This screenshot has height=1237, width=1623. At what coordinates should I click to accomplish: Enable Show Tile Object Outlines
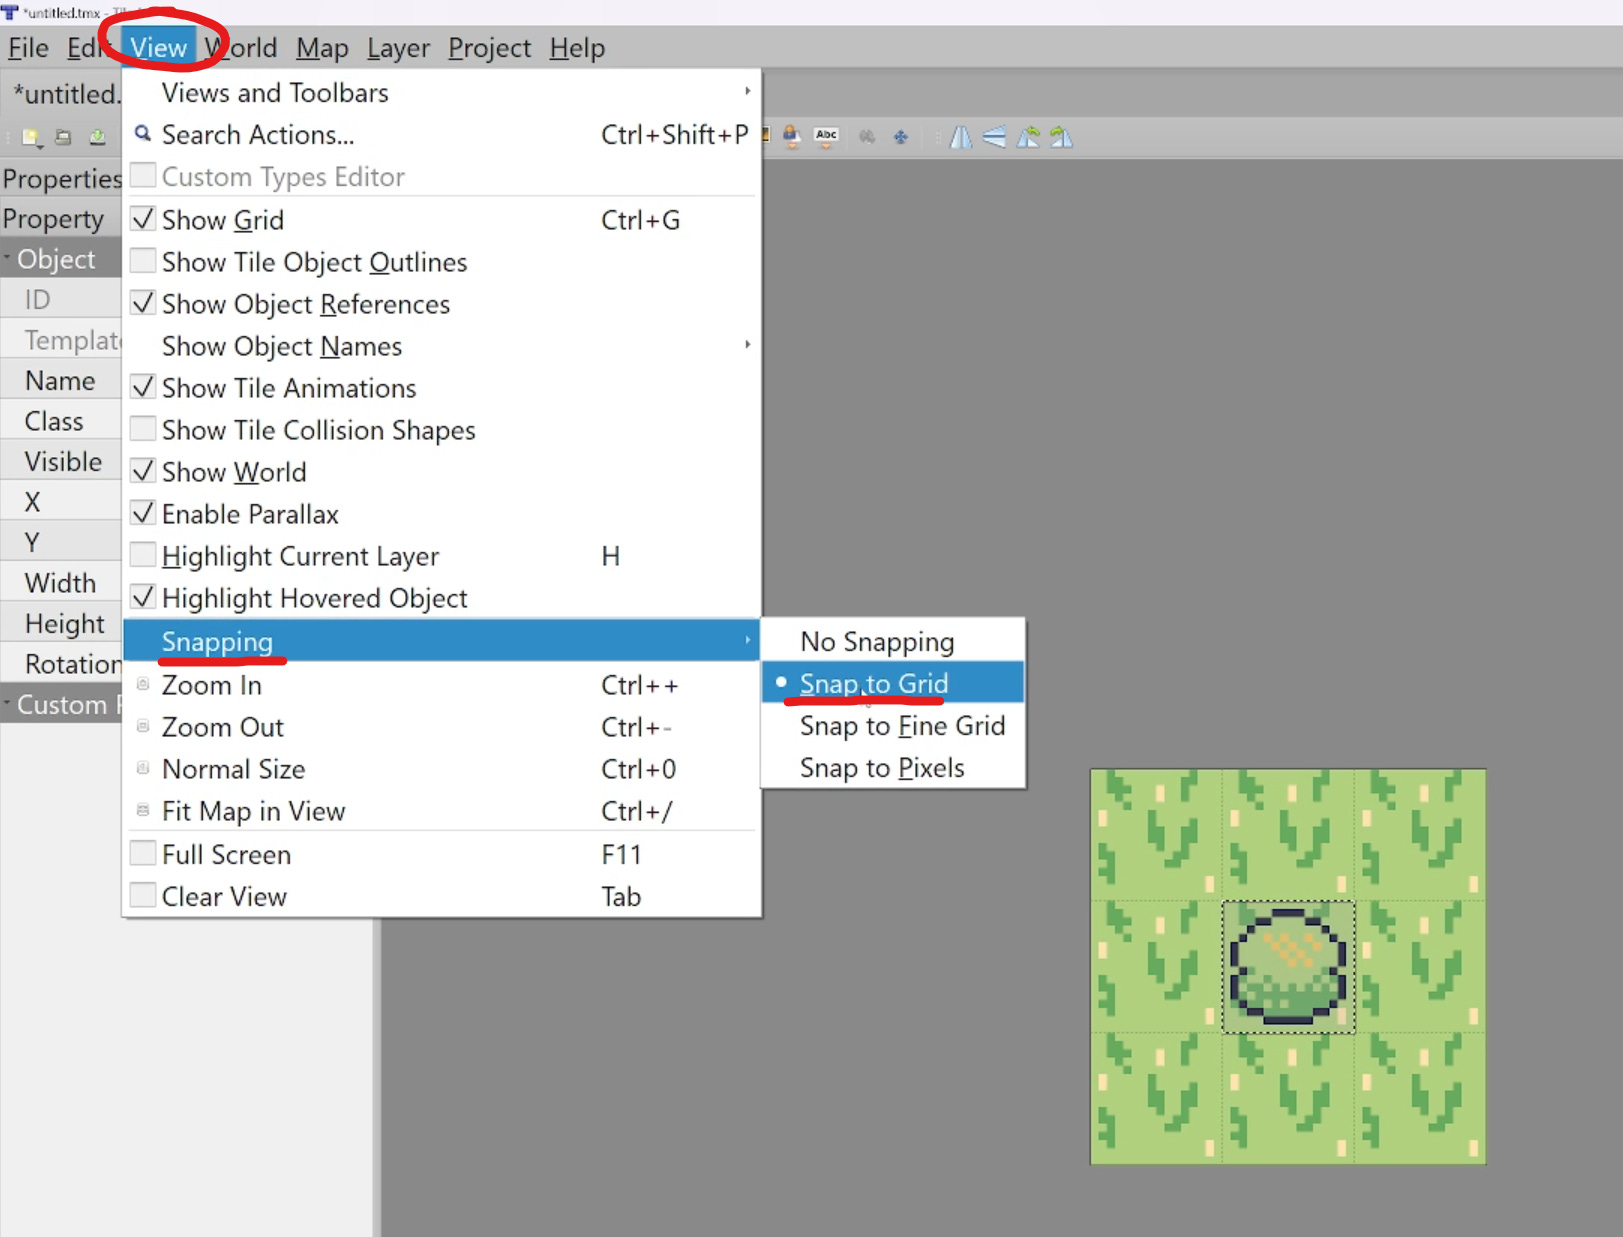[x=313, y=262]
